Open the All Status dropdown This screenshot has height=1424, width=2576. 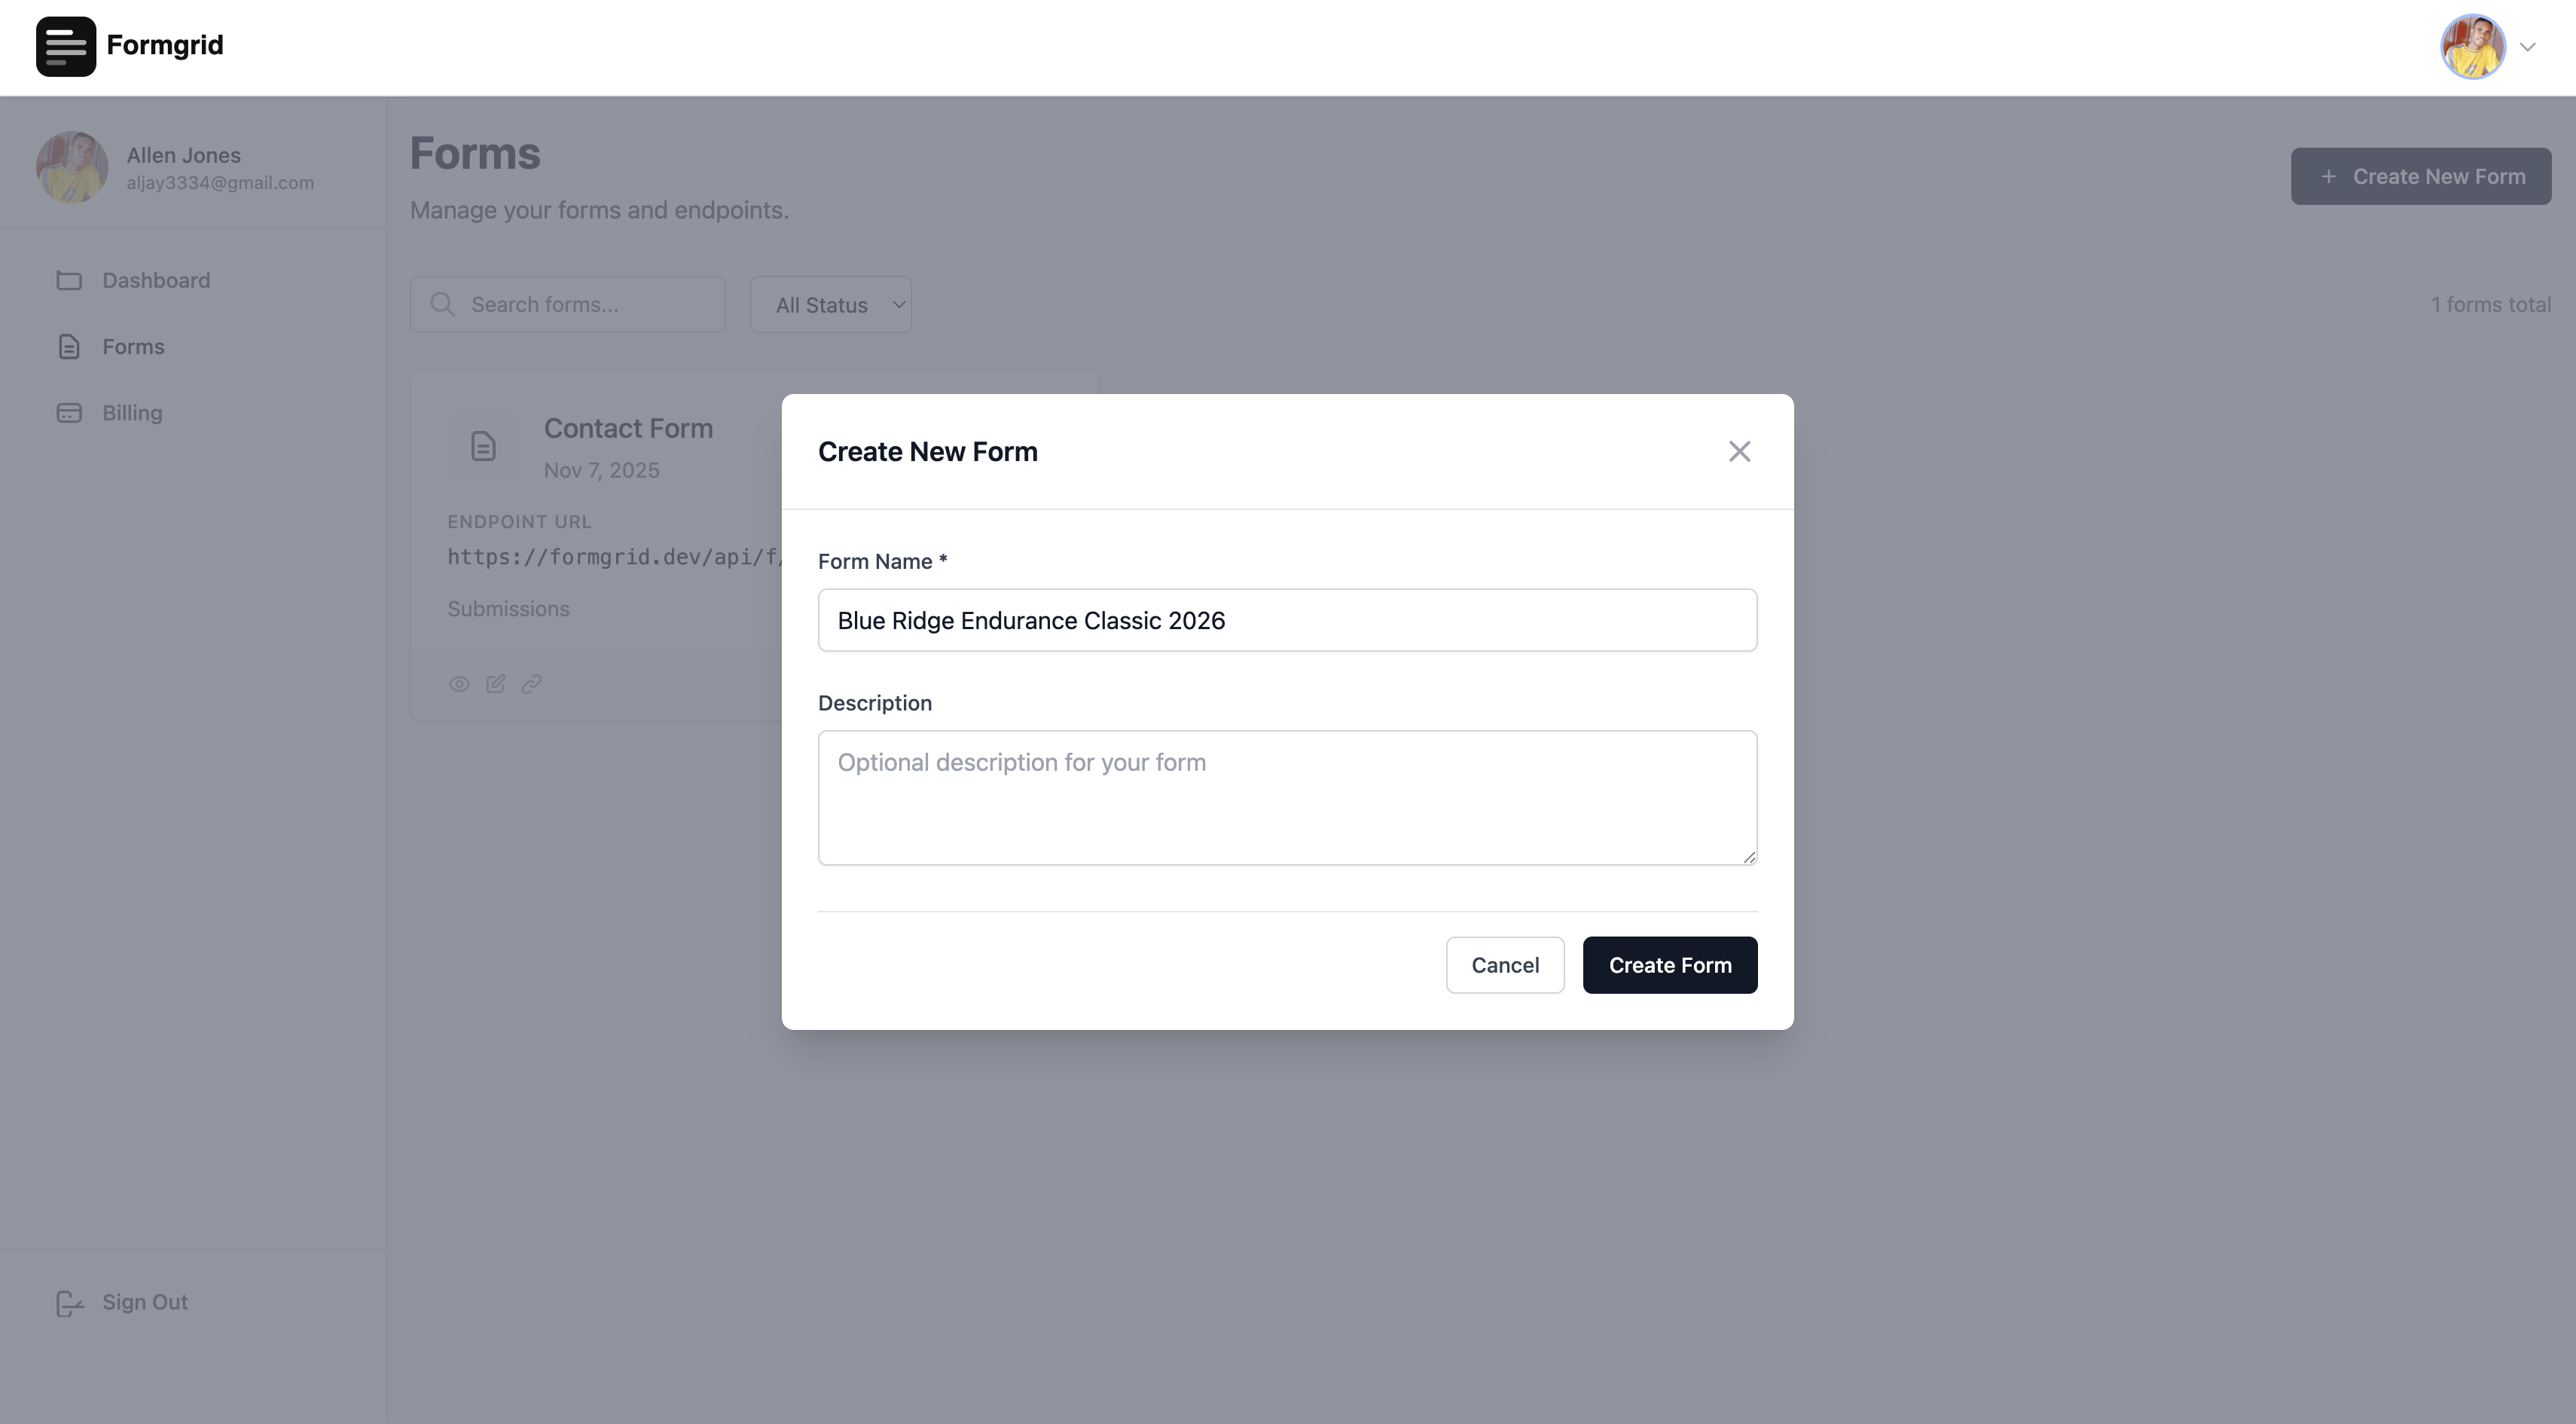click(830, 305)
